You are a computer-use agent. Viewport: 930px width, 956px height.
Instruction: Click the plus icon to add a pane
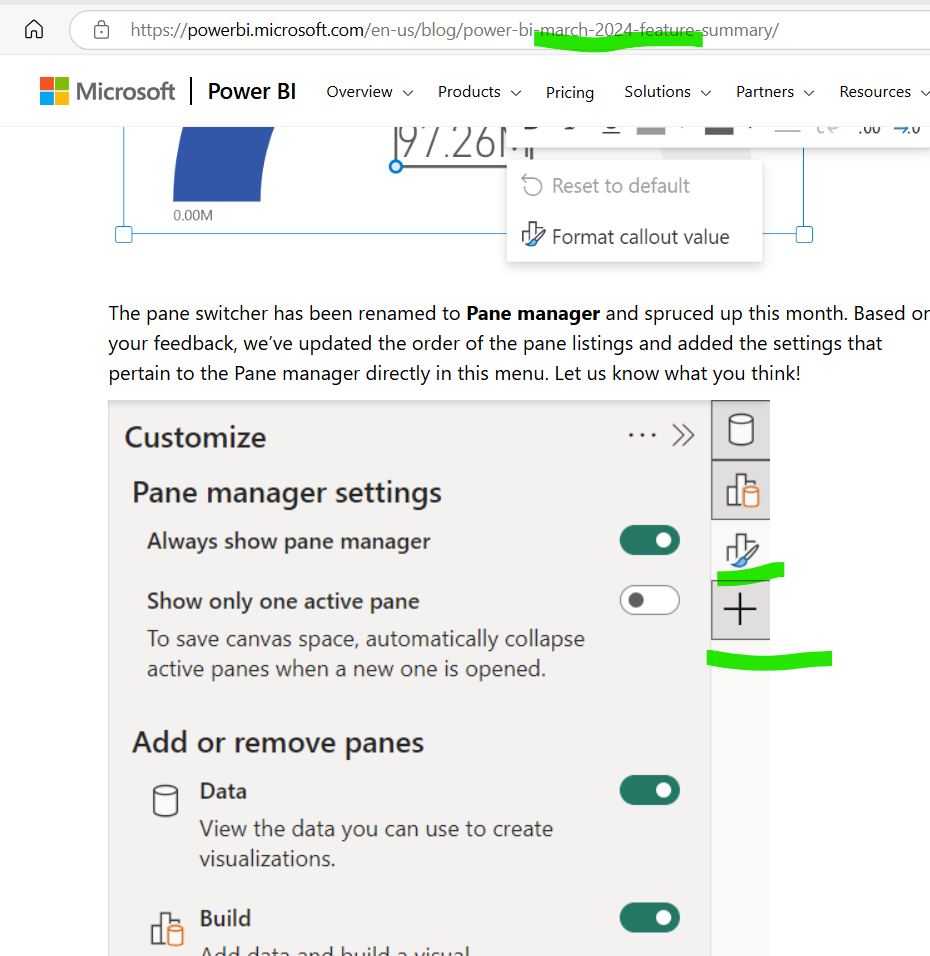coord(741,609)
